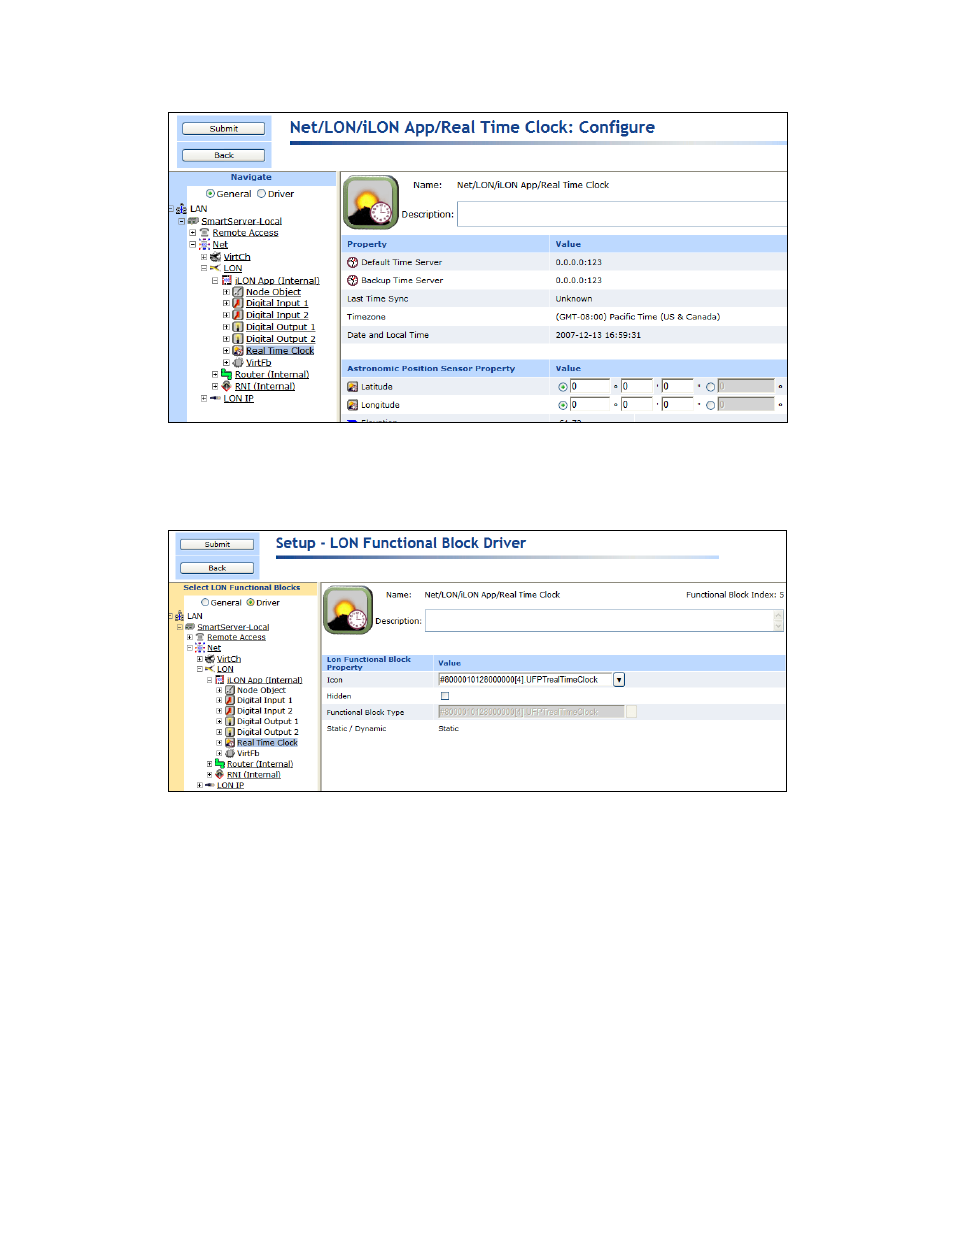Screen dimensions: 954x1235
Task: Click Back in the Setup Driver screenshot
Action: pos(217,568)
